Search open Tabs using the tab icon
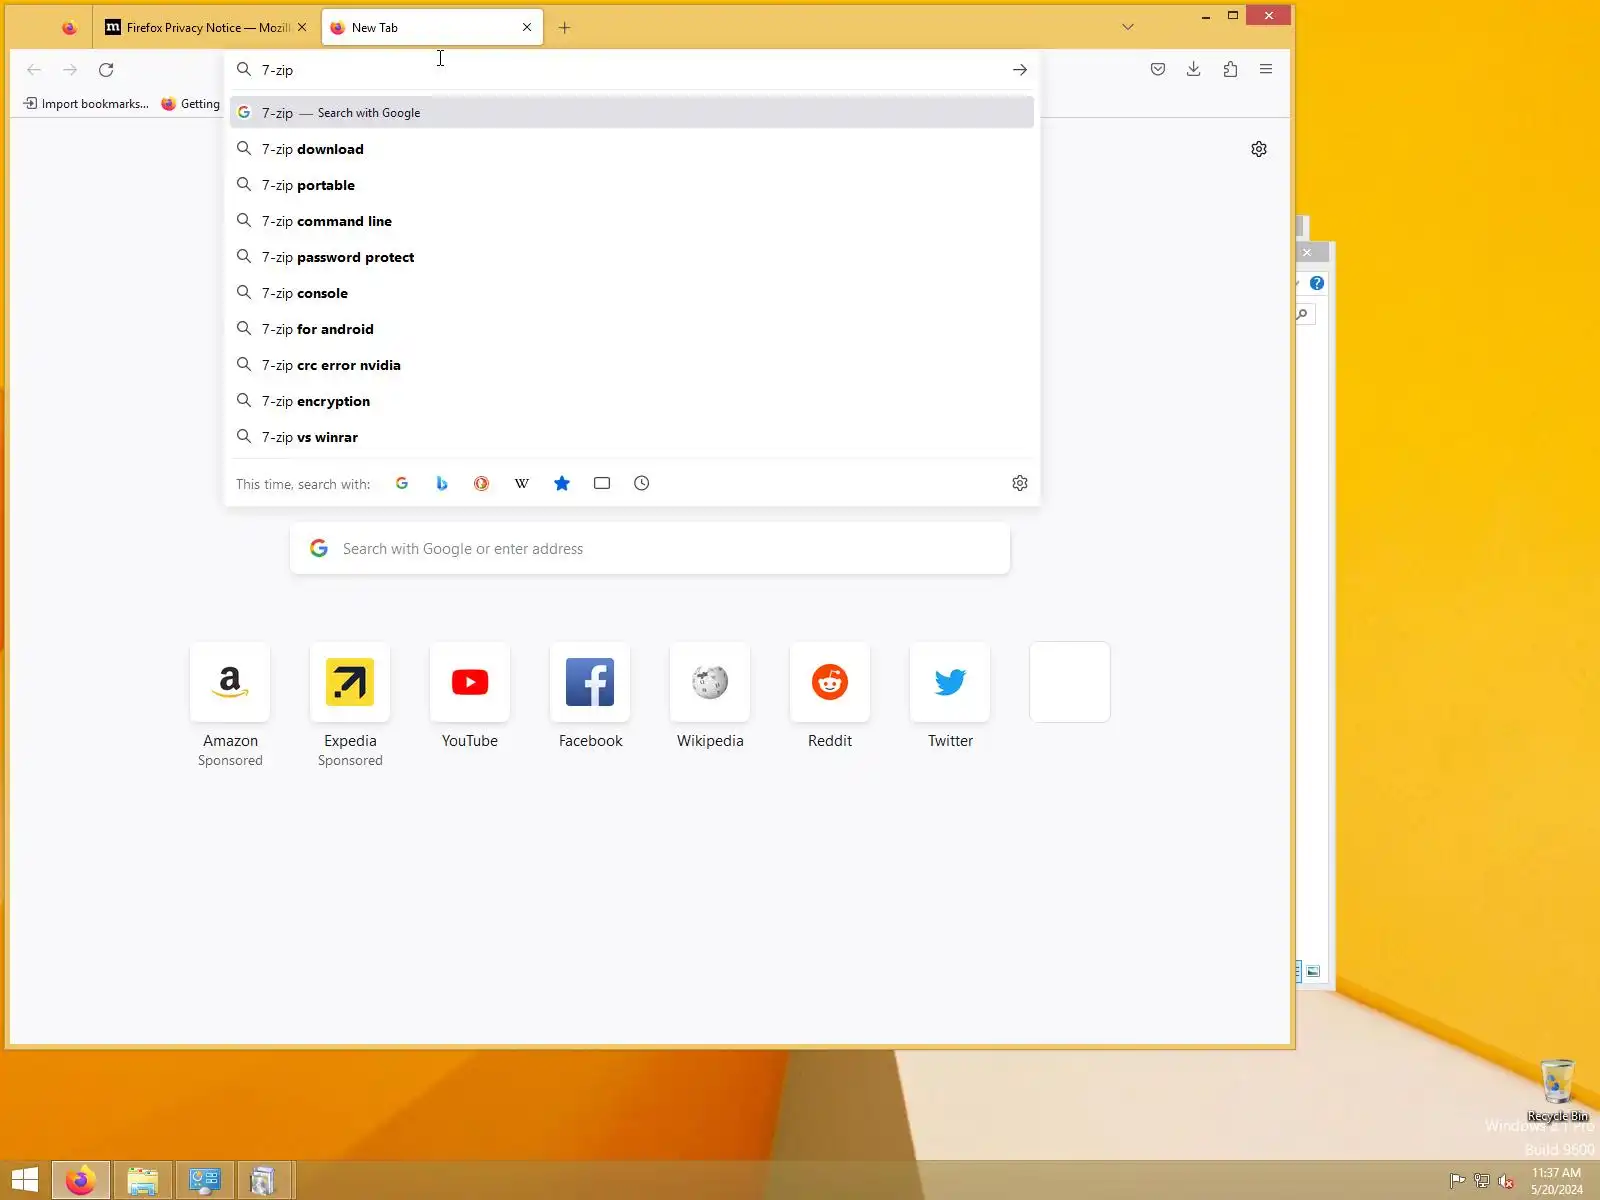The width and height of the screenshot is (1600, 1200). point(602,483)
